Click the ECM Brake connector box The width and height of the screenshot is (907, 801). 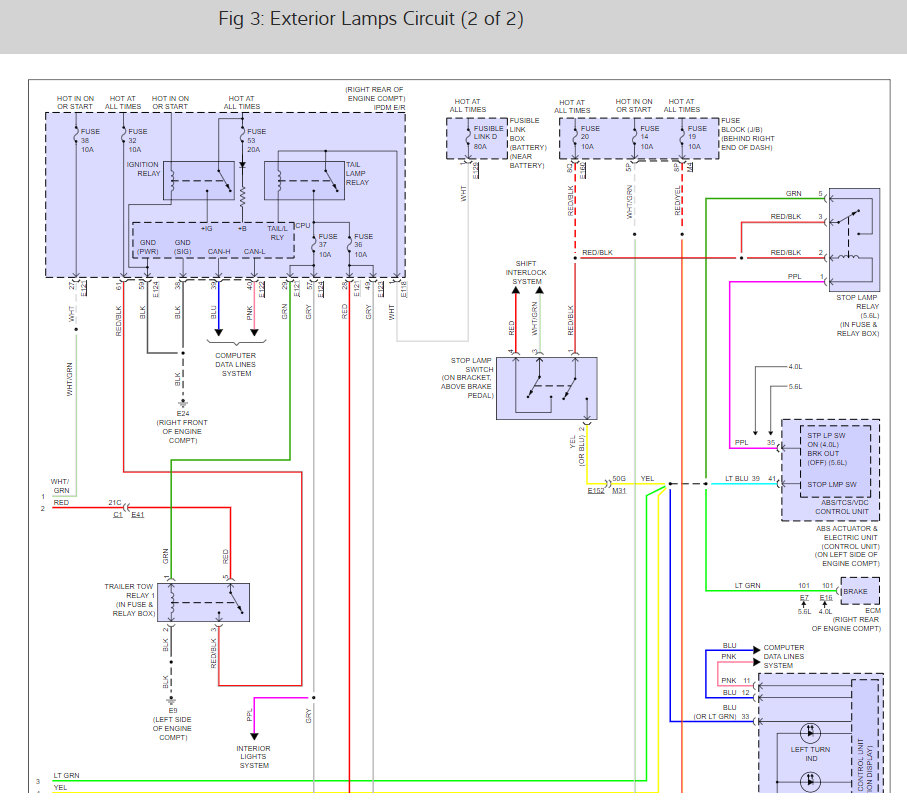(x=860, y=591)
